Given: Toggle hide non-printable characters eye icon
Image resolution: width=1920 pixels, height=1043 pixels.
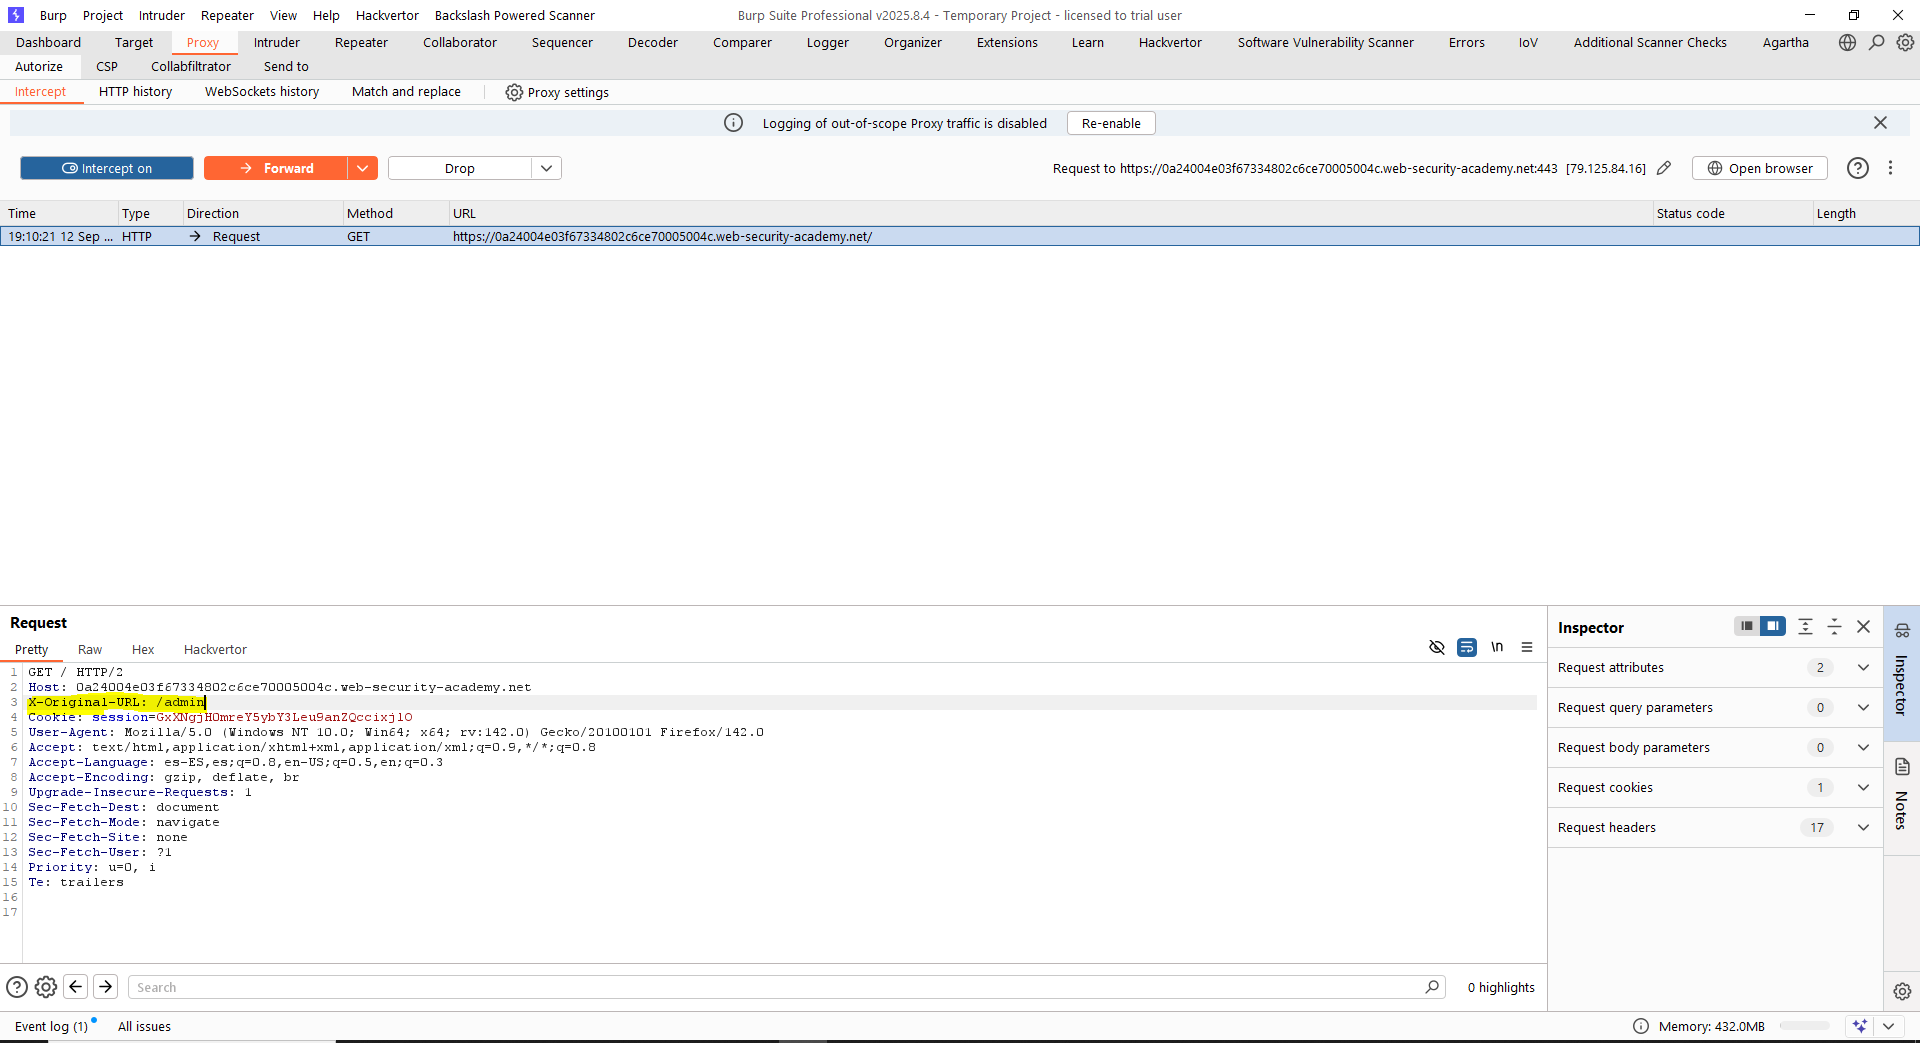Looking at the screenshot, I should pyautogui.click(x=1437, y=647).
